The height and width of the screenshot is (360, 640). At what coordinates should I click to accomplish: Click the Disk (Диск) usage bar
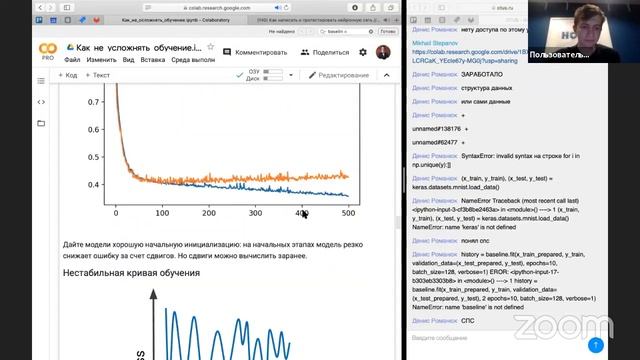click(x=273, y=78)
